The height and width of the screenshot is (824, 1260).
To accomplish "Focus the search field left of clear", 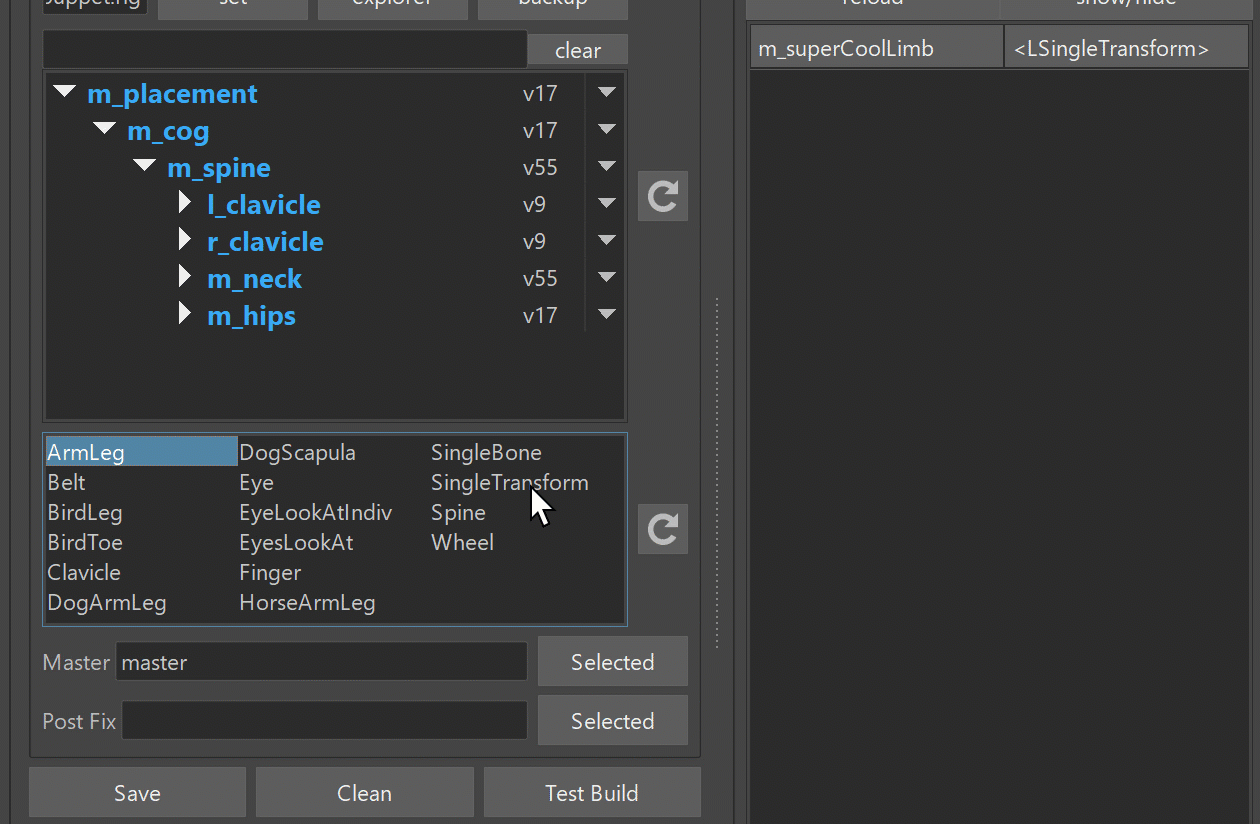I will [x=285, y=50].
